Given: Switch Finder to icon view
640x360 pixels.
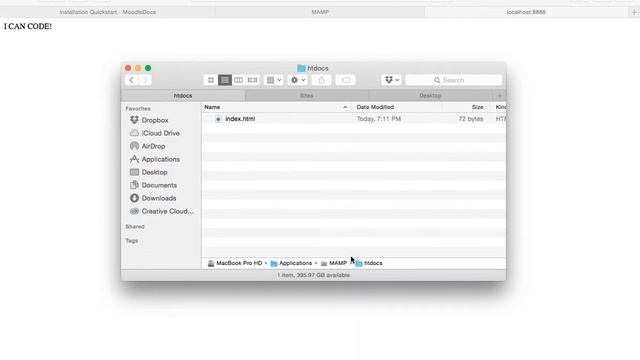Looking at the screenshot, I should [x=211, y=80].
